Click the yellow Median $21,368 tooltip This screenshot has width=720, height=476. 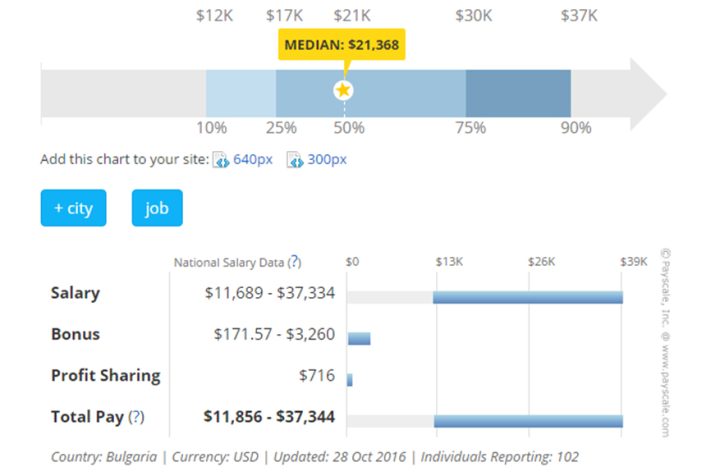(x=344, y=46)
